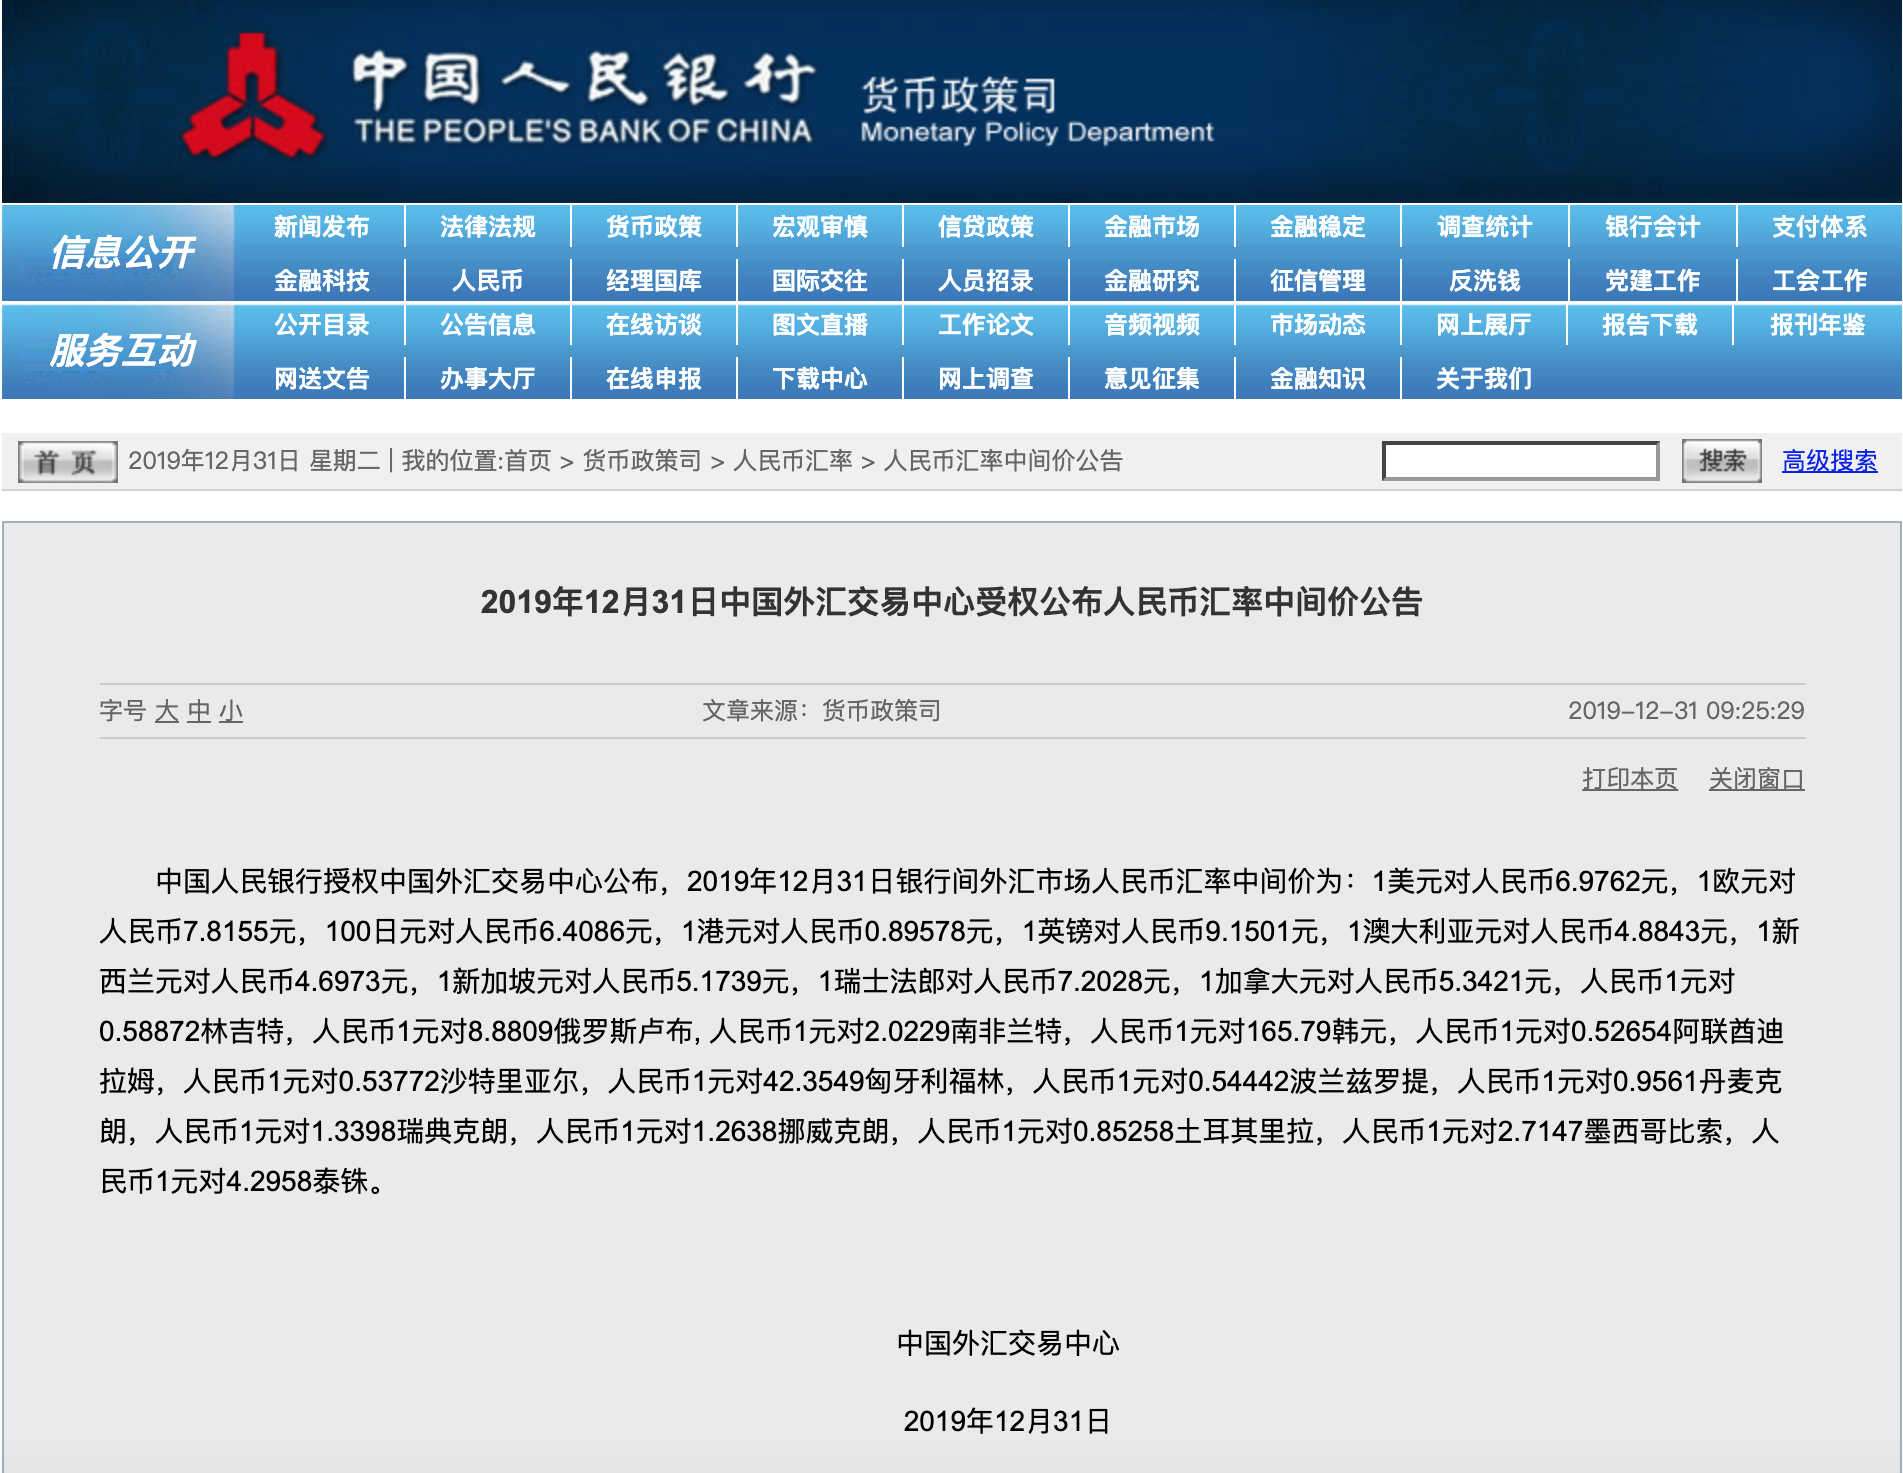
Task: Click the 文章来源：货币政策司 source text
Action: (821, 711)
